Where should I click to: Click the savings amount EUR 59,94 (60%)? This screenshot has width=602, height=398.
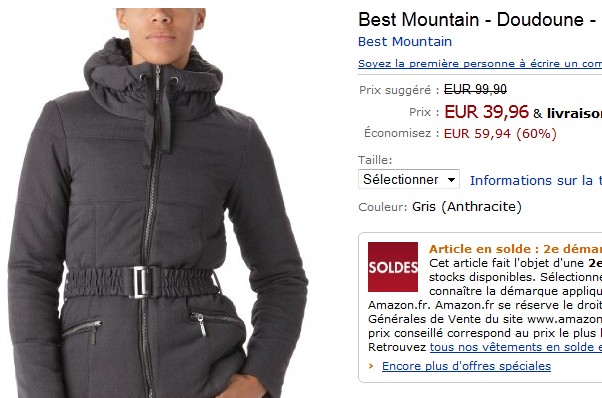[500, 134]
